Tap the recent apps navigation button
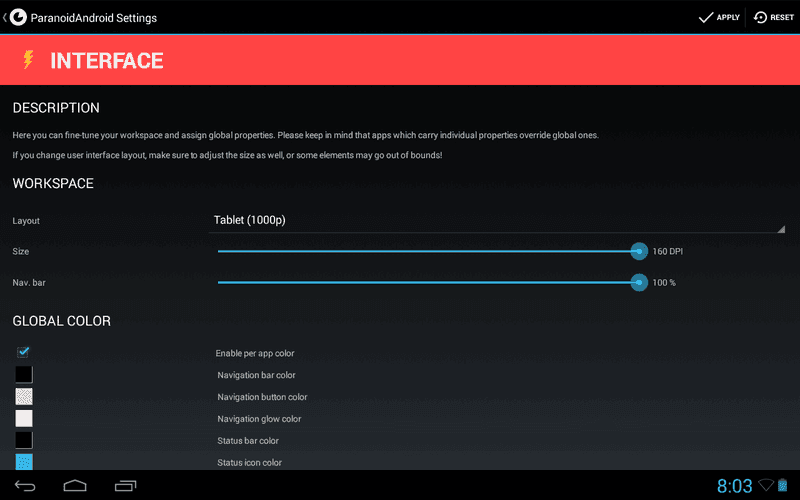 [126, 486]
